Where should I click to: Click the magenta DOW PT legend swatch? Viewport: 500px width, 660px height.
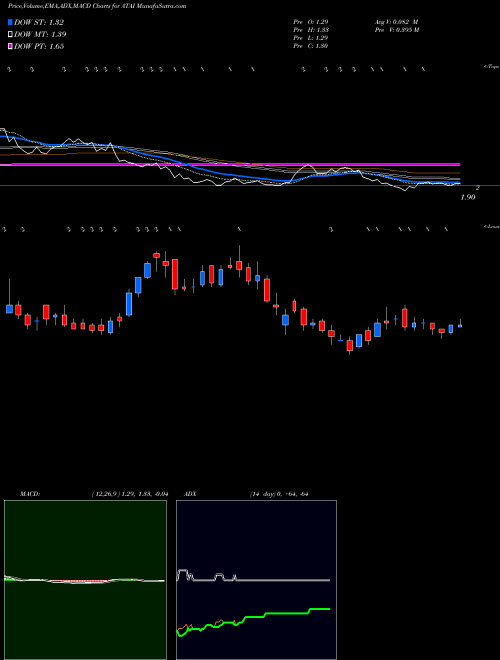(x=10, y=46)
